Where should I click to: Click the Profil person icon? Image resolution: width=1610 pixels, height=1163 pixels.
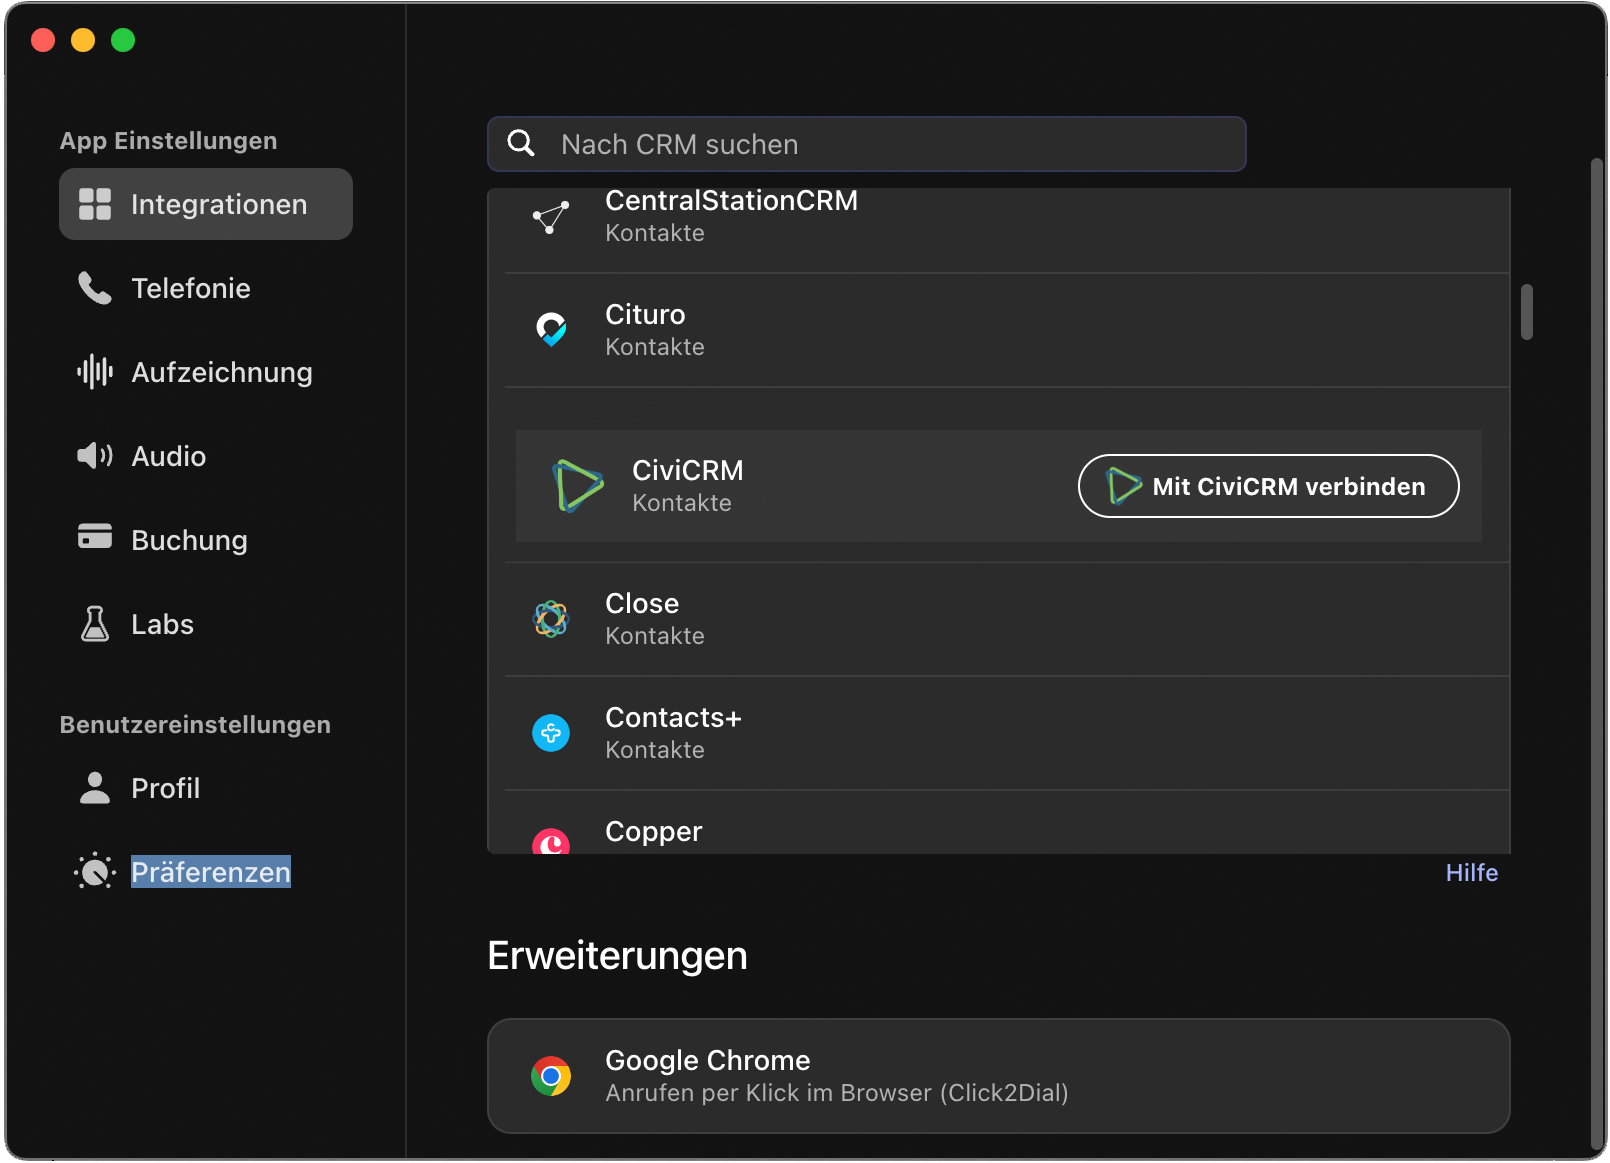pos(95,788)
